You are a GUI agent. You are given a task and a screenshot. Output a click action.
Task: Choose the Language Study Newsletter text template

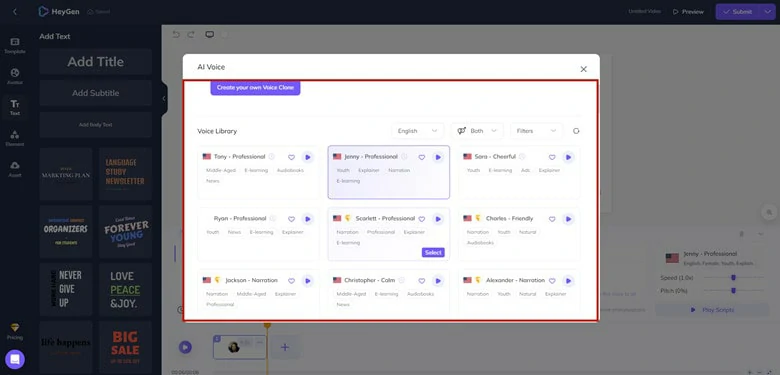(x=125, y=174)
